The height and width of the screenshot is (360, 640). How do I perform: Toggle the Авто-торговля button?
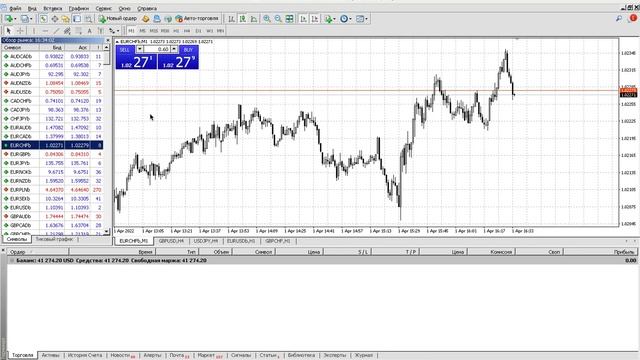pyautogui.click(x=197, y=19)
